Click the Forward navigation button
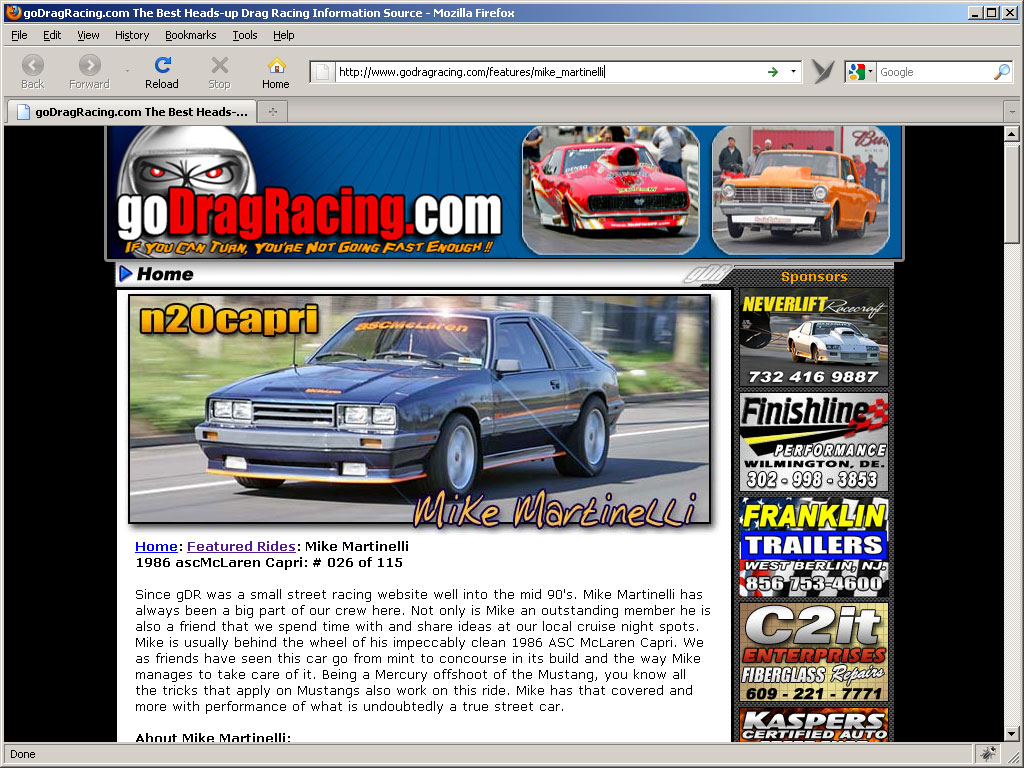The width and height of the screenshot is (1024, 768). [x=89, y=72]
